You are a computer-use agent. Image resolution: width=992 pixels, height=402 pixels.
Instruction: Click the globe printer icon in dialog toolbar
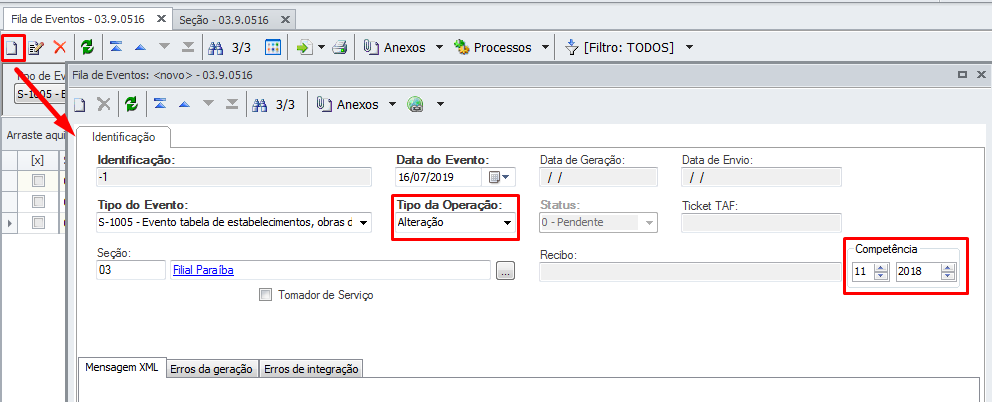point(415,104)
